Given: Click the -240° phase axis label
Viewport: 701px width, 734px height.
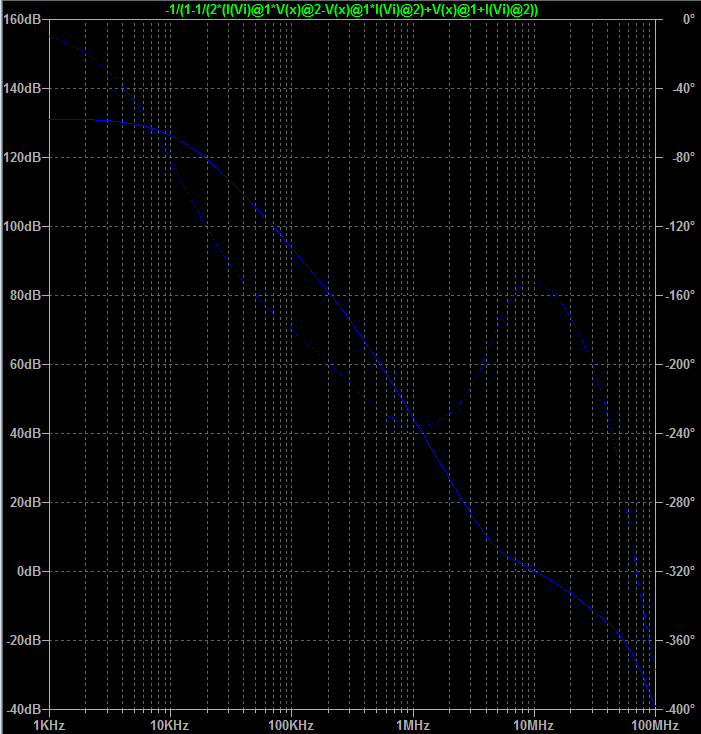Looking at the screenshot, I should click(x=680, y=433).
